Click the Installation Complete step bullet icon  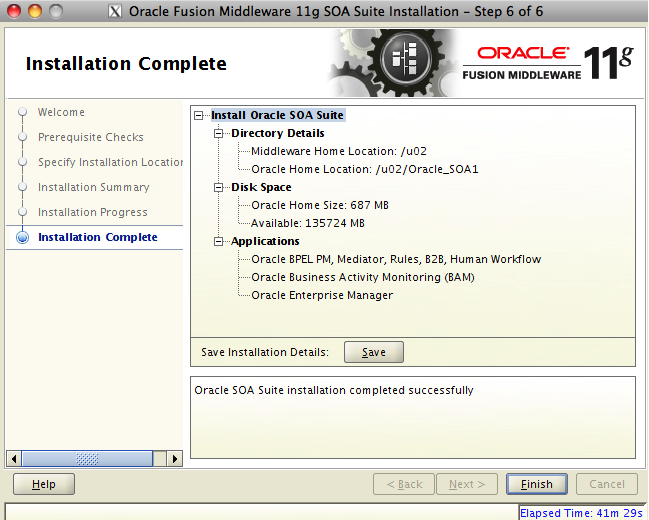[x=22, y=238]
